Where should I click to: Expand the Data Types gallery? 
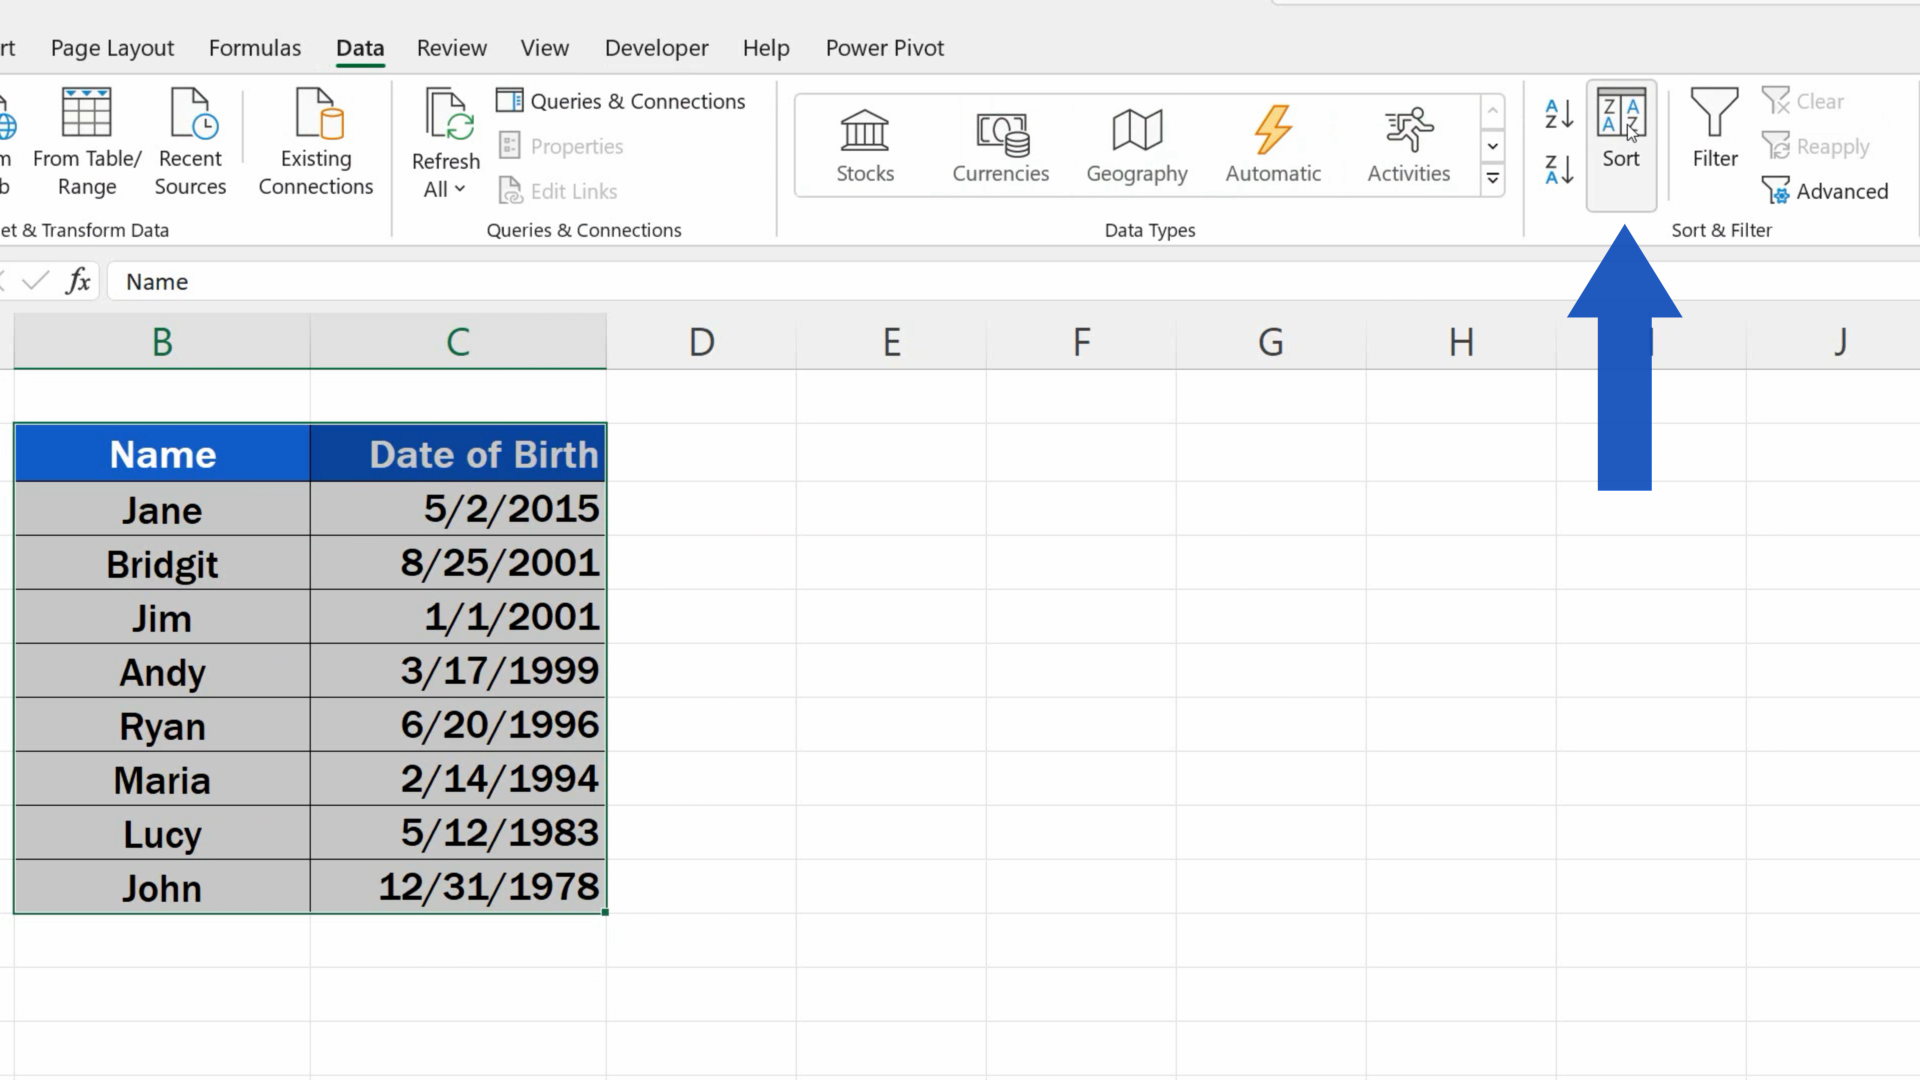coord(1492,178)
